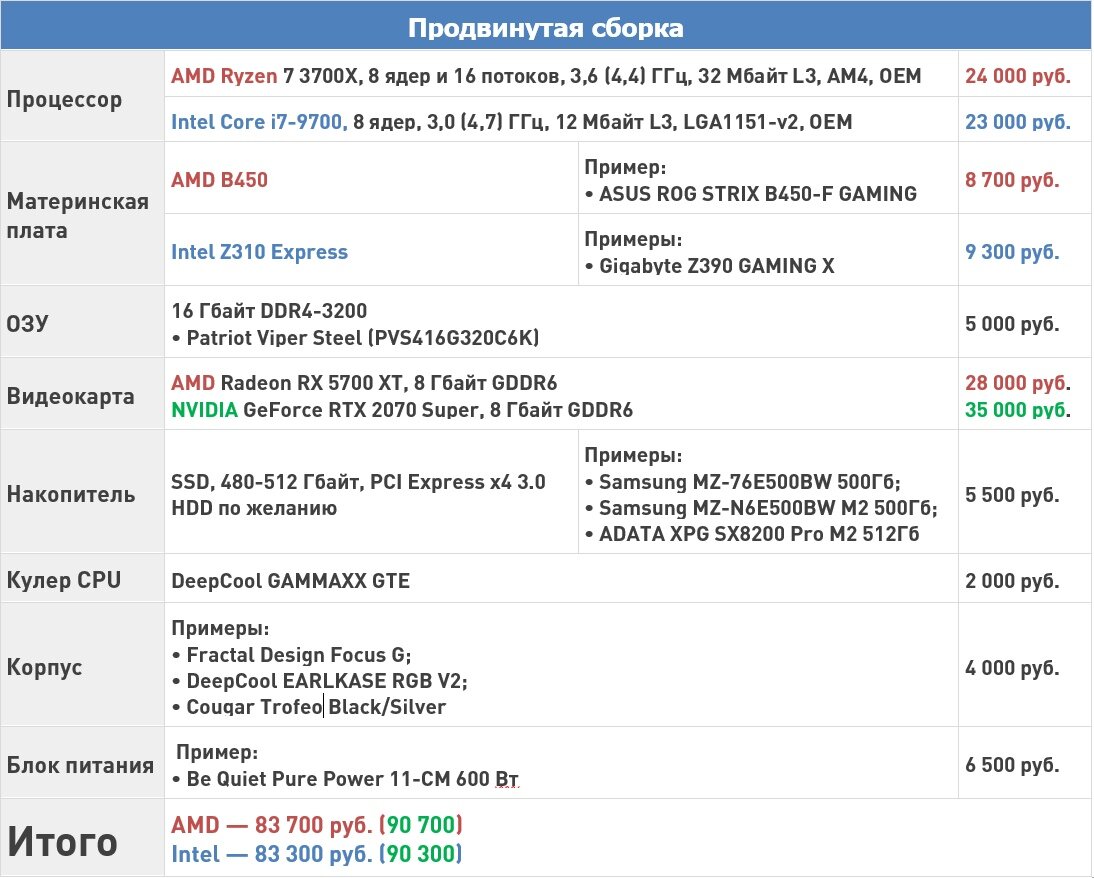Click the 'Накопитель' row label
This screenshot has height=878, width=1094.
click(x=70, y=494)
